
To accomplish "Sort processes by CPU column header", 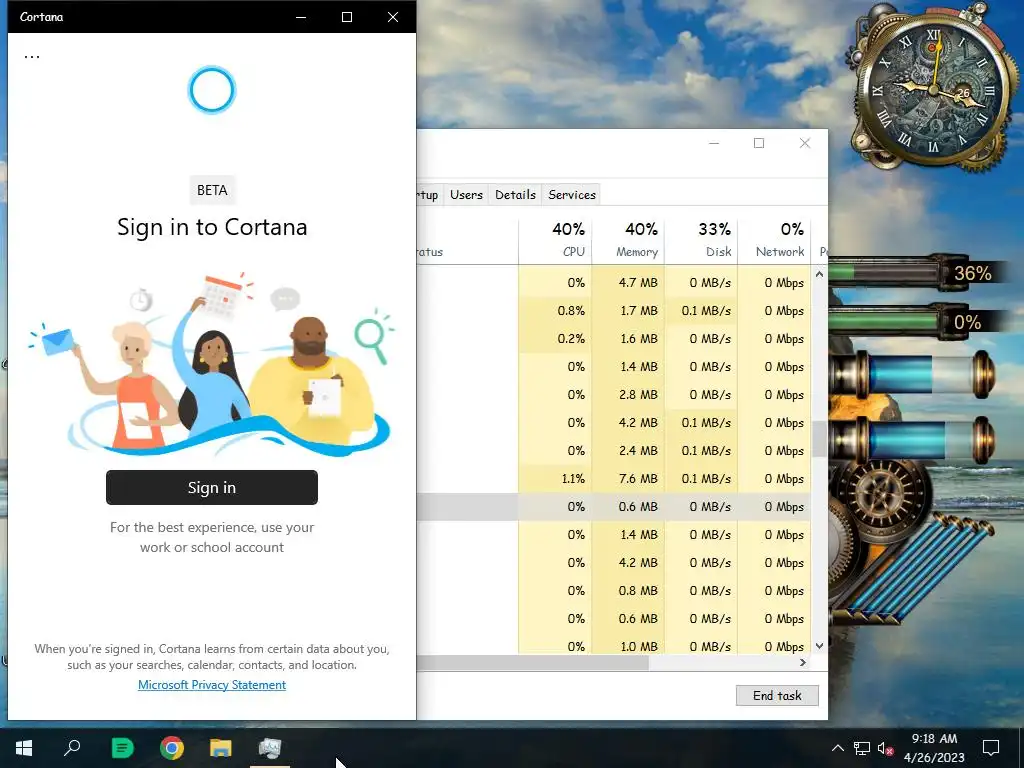I will coord(555,240).
